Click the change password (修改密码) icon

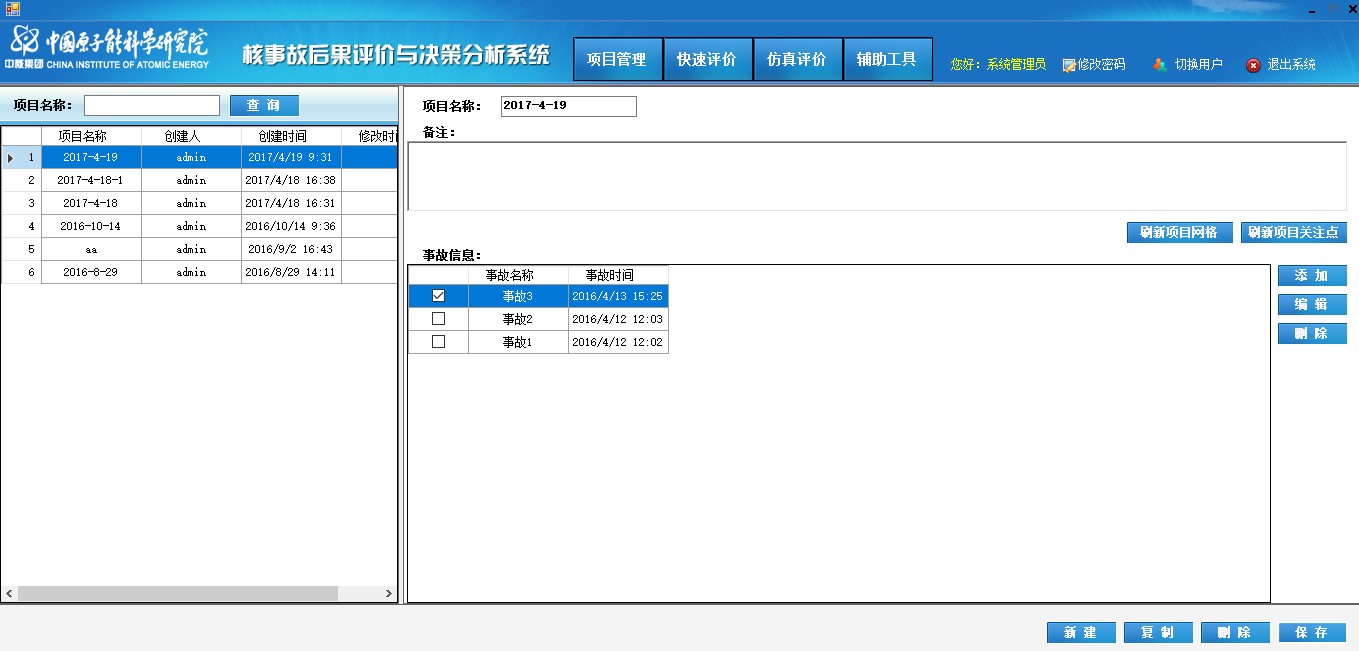[x=1069, y=65]
